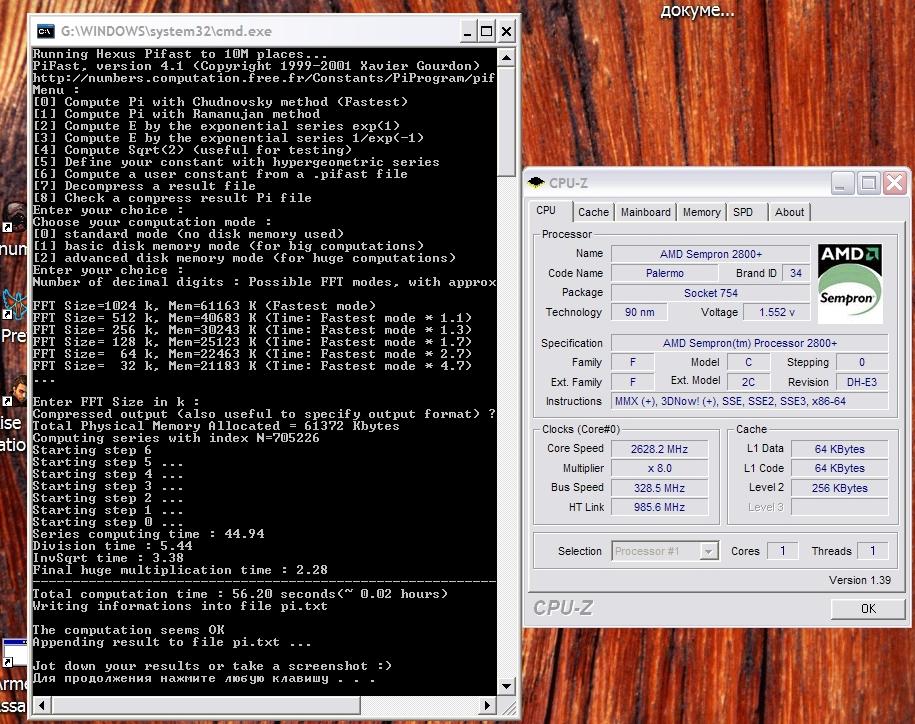Screen dimensions: 915x724
Task: Open cmd.exe window system menu icon
Action: point(45,31)
